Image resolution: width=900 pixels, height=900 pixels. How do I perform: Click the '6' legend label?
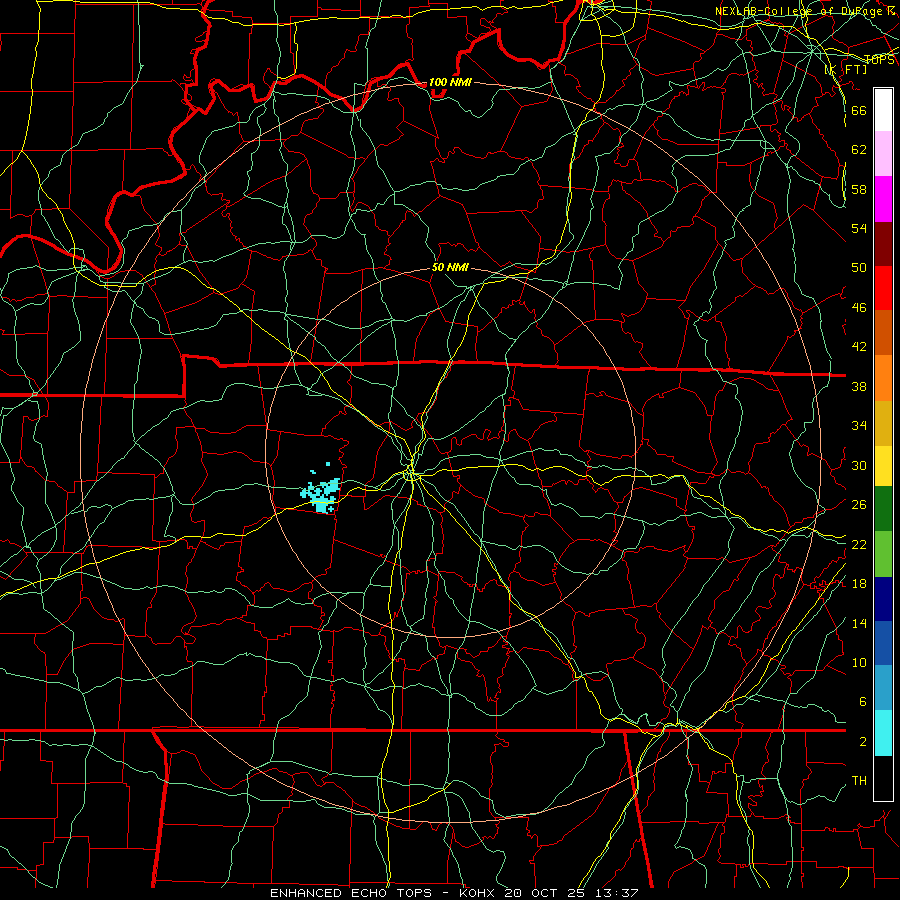coord(862,701)
